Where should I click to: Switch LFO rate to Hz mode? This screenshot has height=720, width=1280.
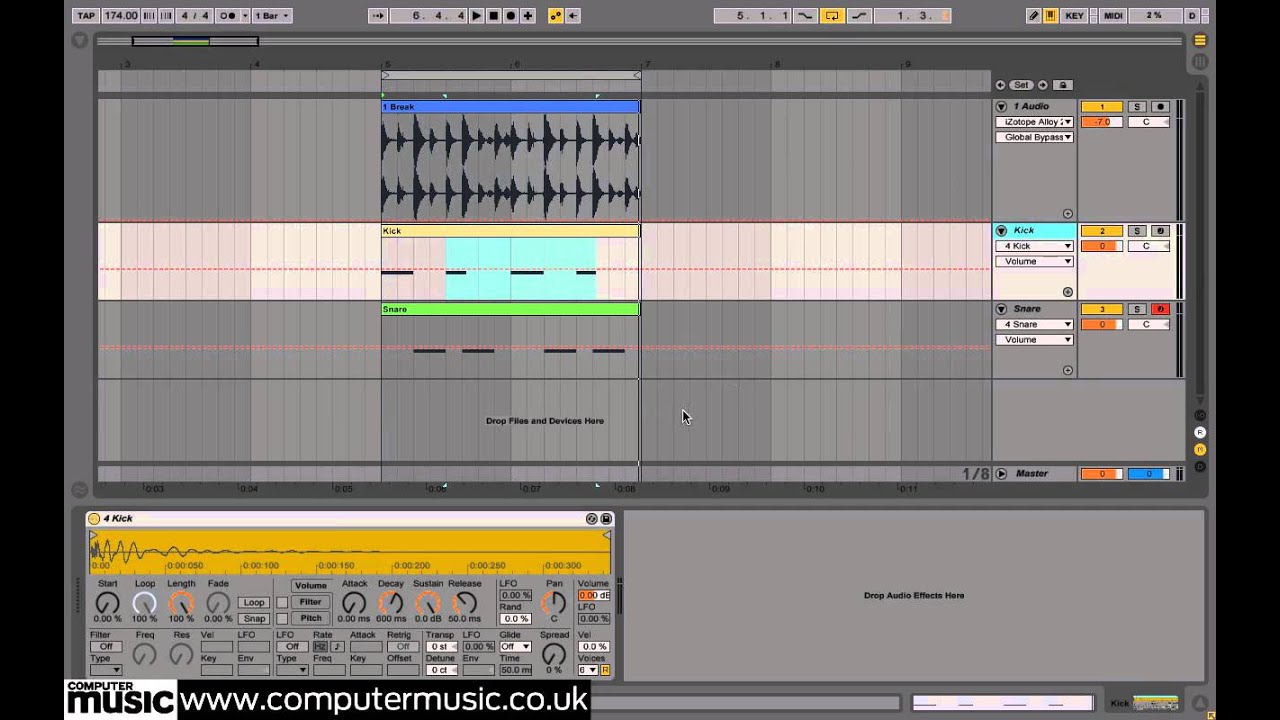point(321,647)
